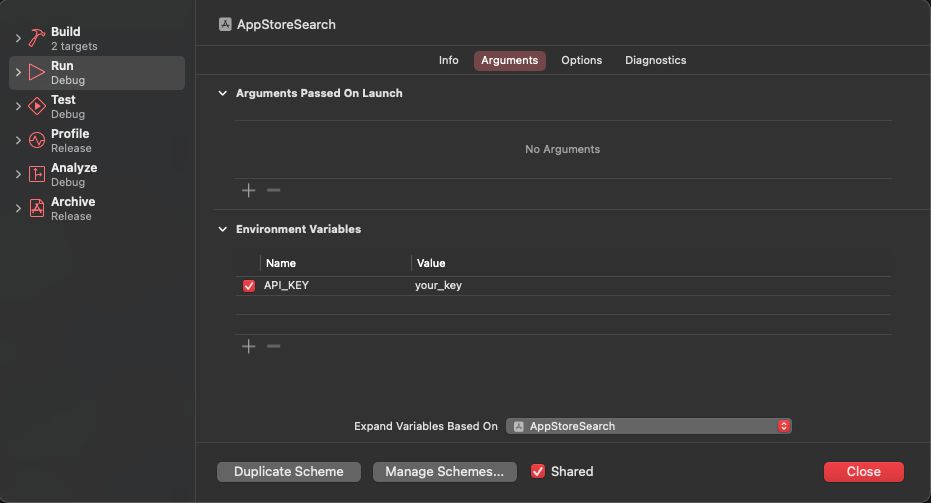This screenshot has height=503, width=931.
Task: Click the your_key value field
Action: pyautogui.click(x=438, y=286)
